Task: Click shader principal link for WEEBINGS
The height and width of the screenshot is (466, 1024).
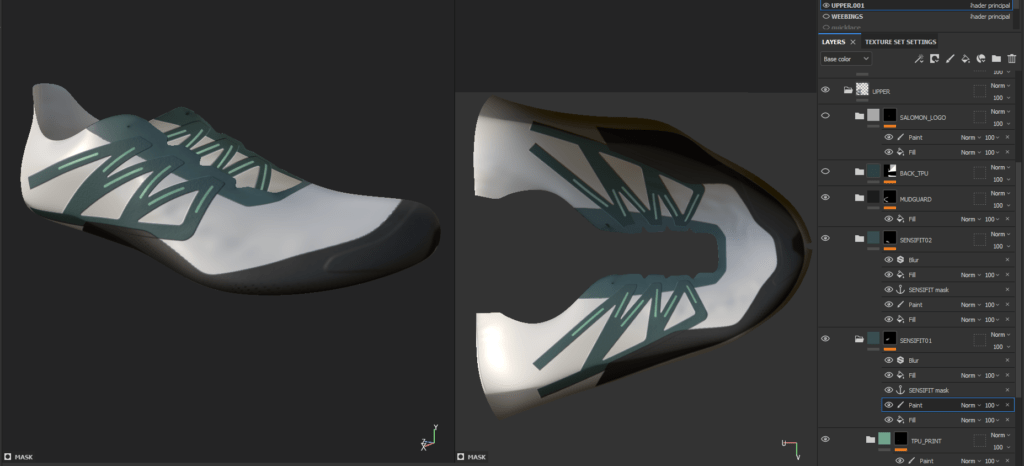Action: 990,16
